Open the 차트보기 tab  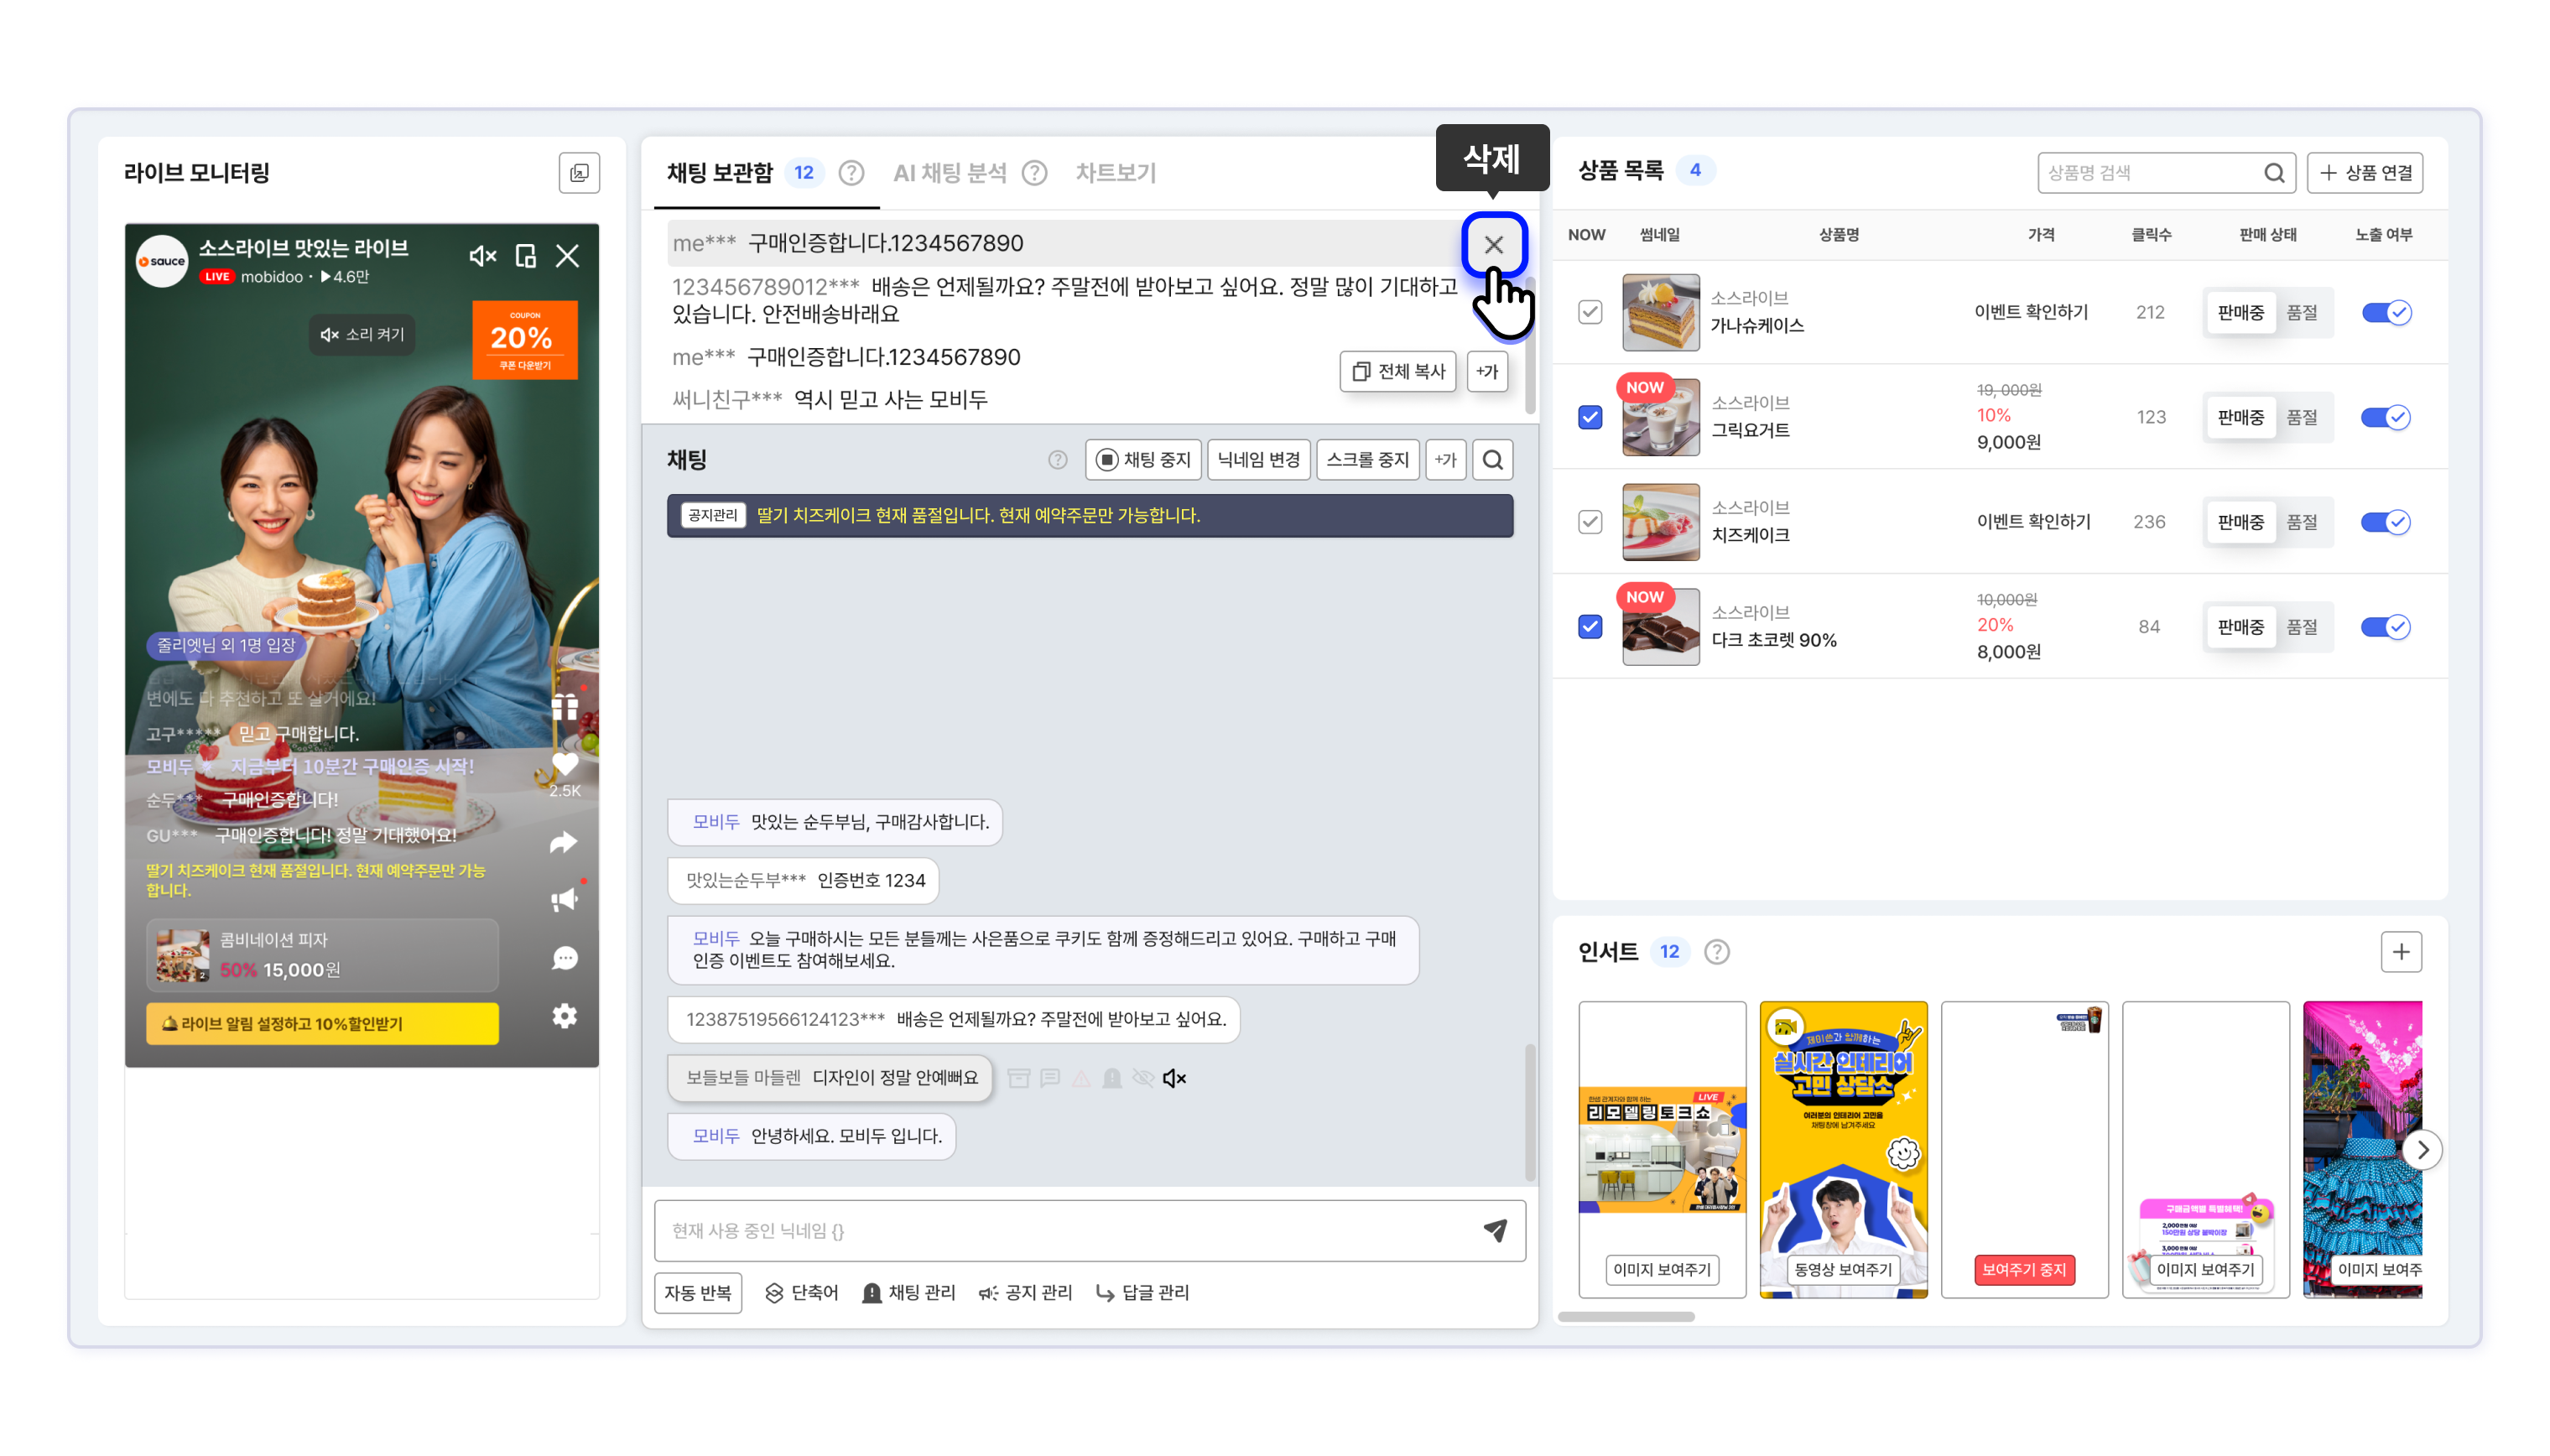tap(1115, 173)
